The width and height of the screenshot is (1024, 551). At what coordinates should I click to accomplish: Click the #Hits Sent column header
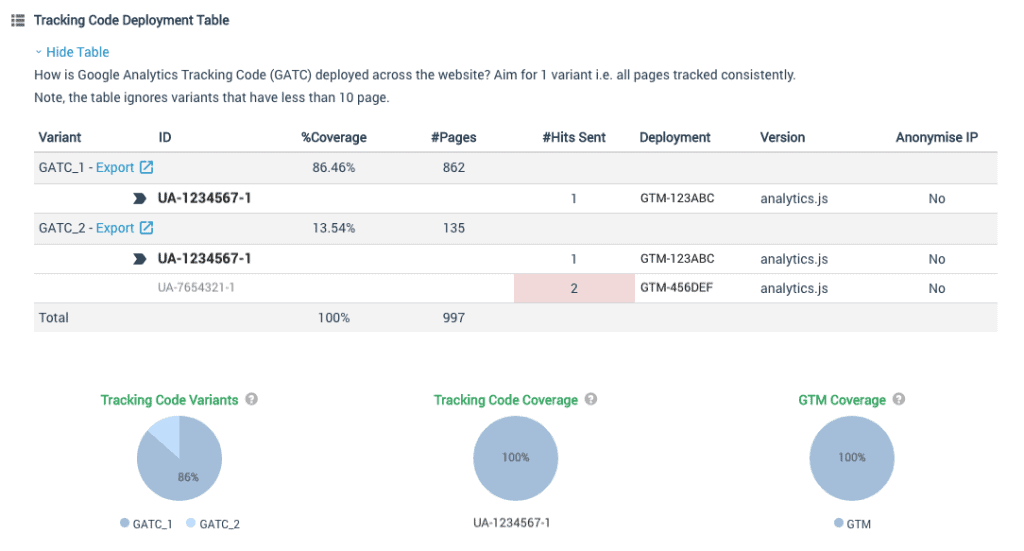click(574, 138)
